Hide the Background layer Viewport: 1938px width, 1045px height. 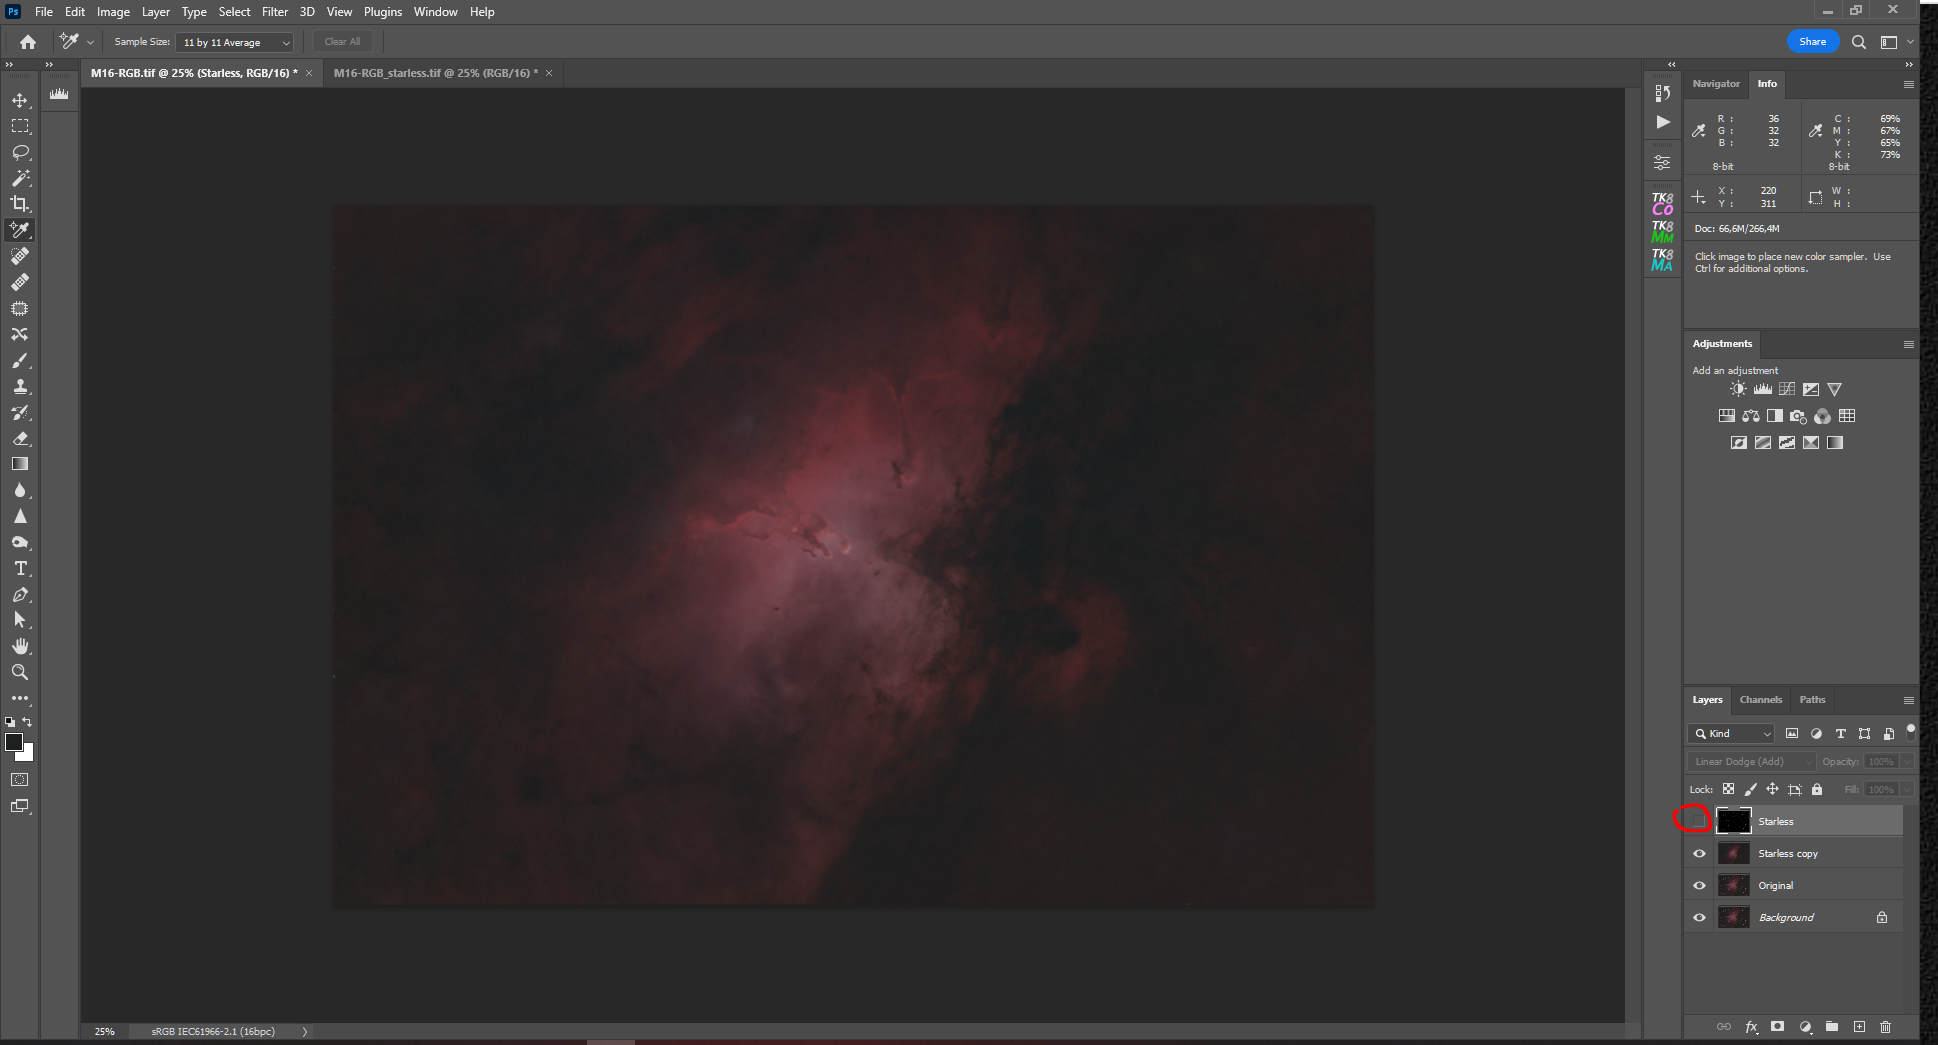tap(1698, 917)
